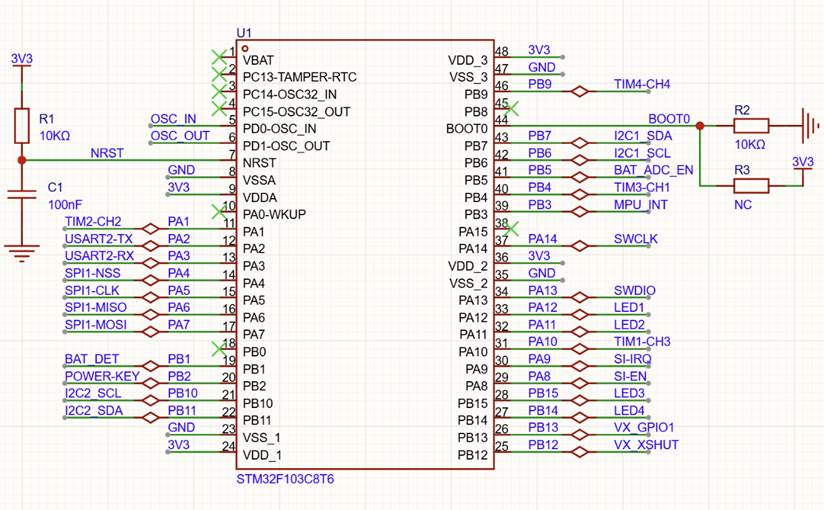Select the no-connect X on PB8 pin 45
This screenshot has height=510, width=824.
(511, 109)
